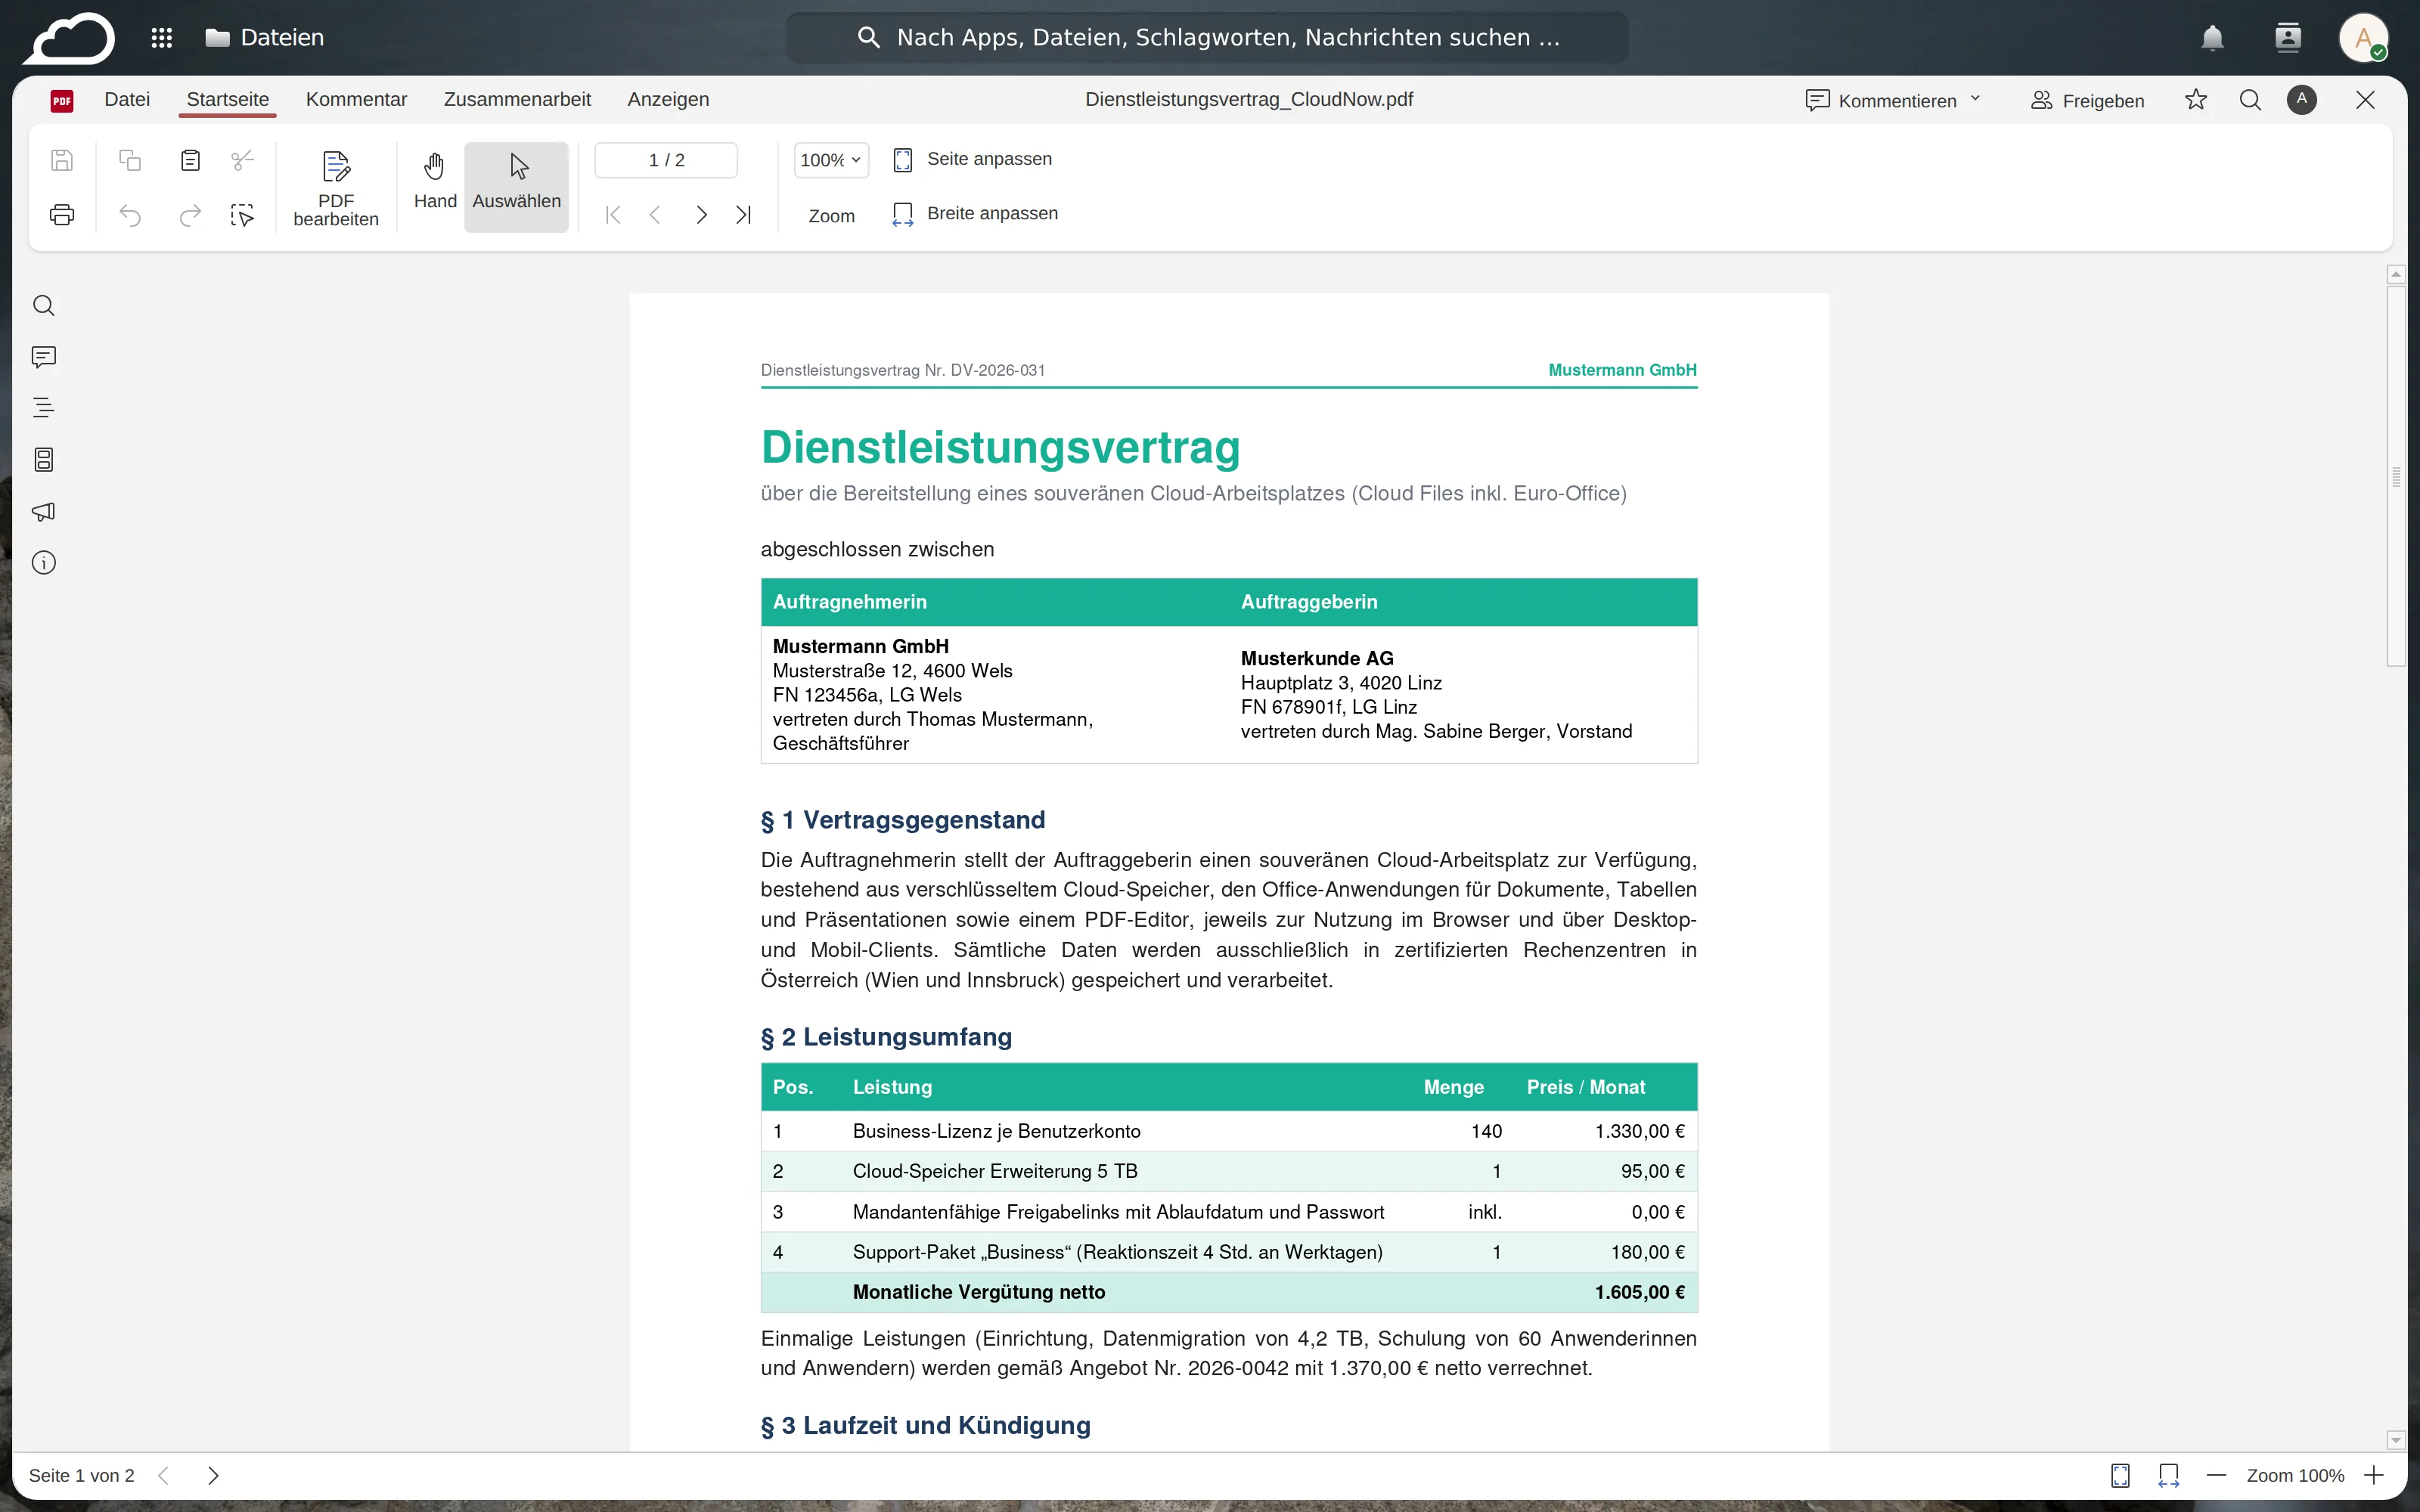Image resolution: width=2420 pixels, height=1512 pixels.
Task: Click the Copy icon in toolbar
Action: [x=130, y=160]
